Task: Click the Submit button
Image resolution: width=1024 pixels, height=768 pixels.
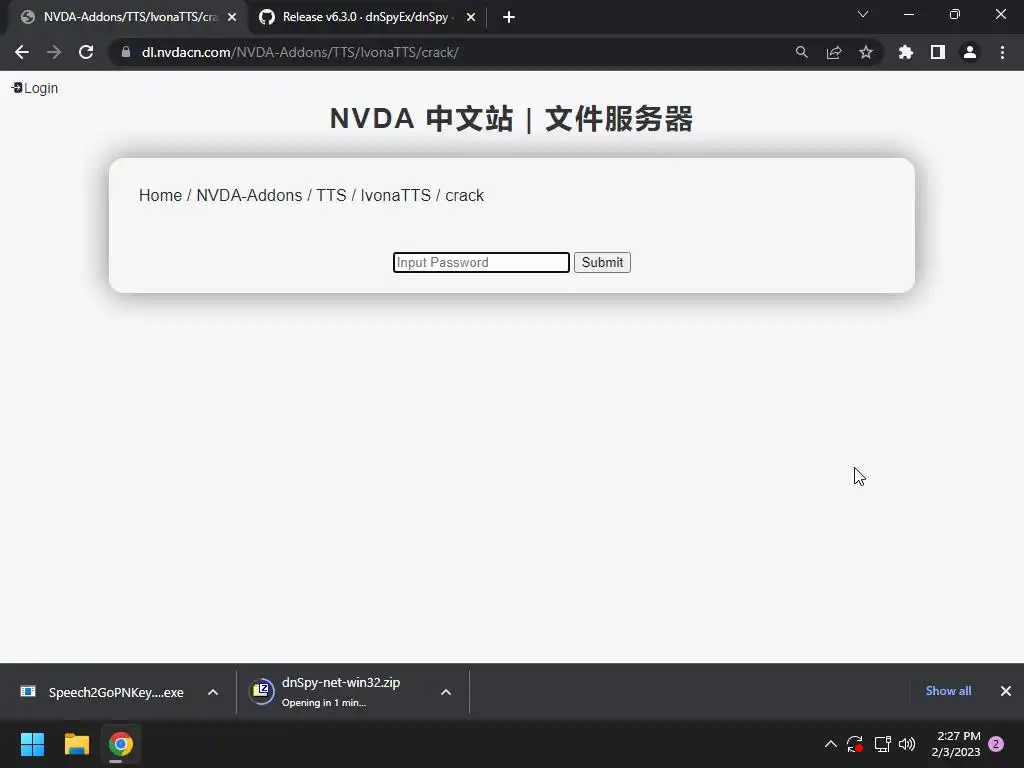Action: [602, 263]
